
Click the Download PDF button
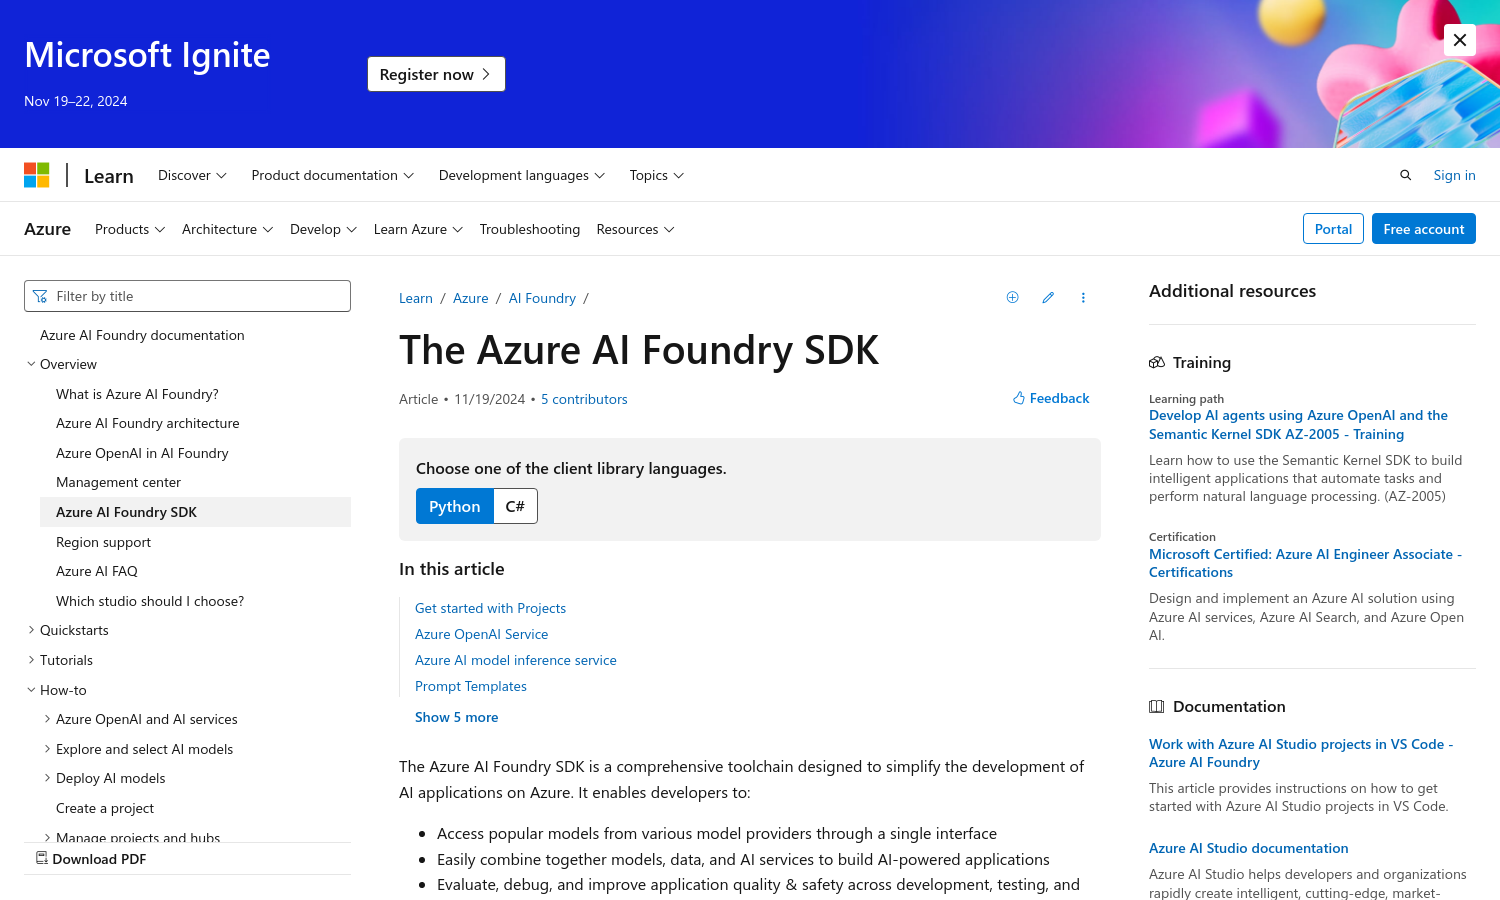91,859
